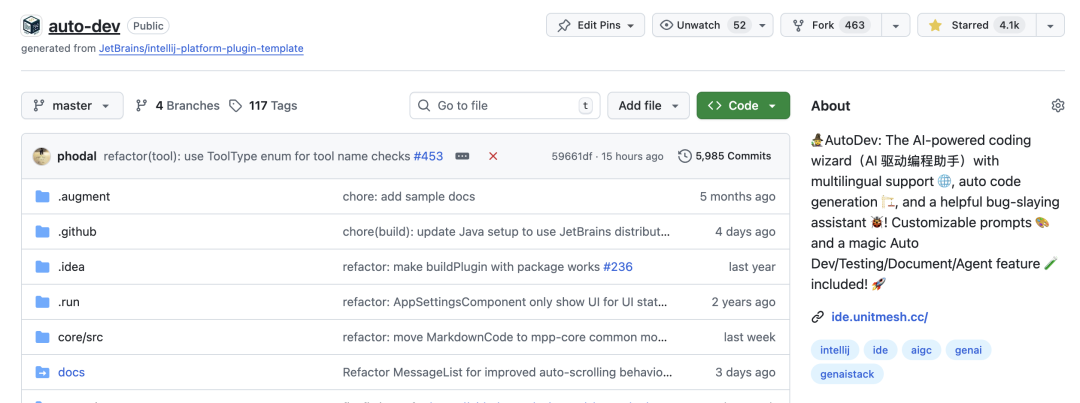Viewport: 1080px width, 403px height.
Task: Open the 117 Tags page
Action: coord(263,106)
